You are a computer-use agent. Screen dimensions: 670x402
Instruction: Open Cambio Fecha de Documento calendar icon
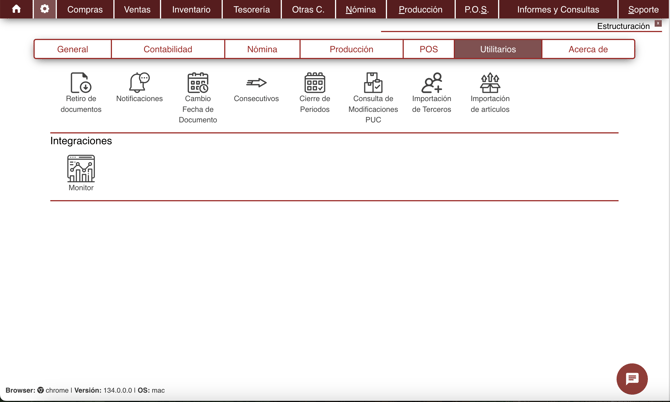[198, 82]
